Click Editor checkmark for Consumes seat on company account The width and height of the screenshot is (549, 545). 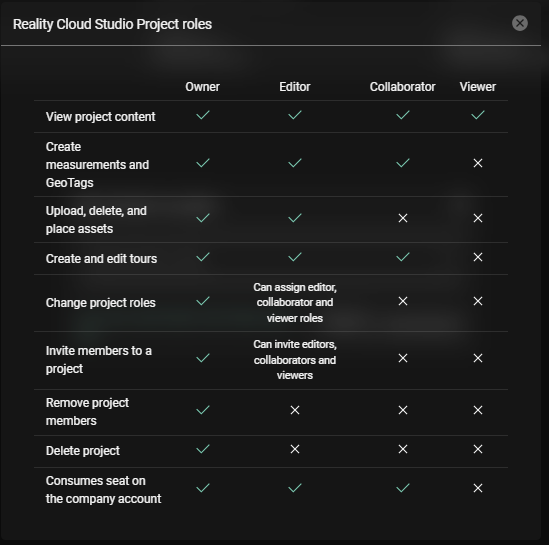(x=295, y=488)
